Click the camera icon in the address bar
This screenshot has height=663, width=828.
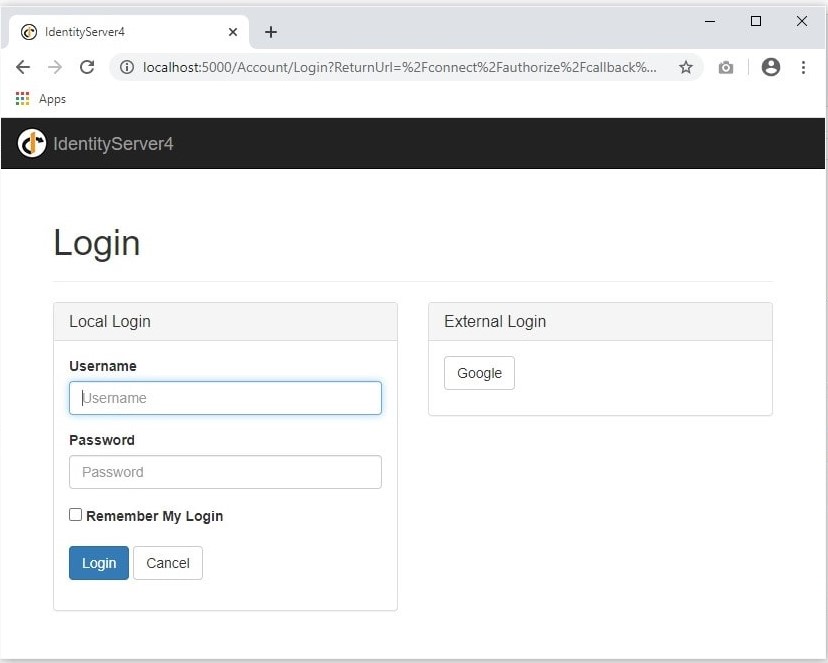tap(726, 67)
